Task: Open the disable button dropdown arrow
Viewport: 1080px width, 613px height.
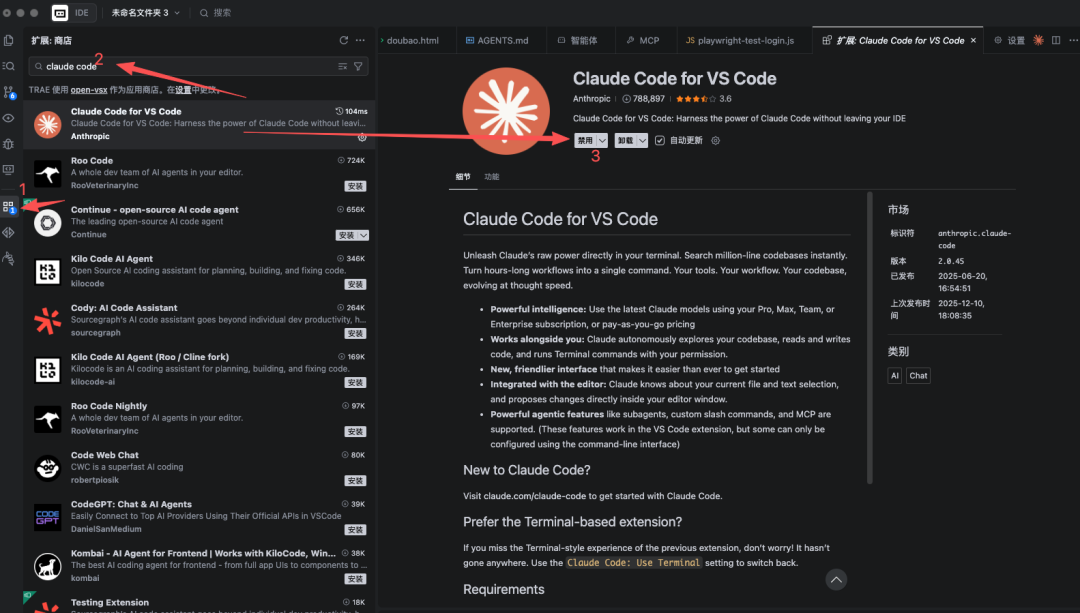Action: pyautogui.click(x=603, y=141)
